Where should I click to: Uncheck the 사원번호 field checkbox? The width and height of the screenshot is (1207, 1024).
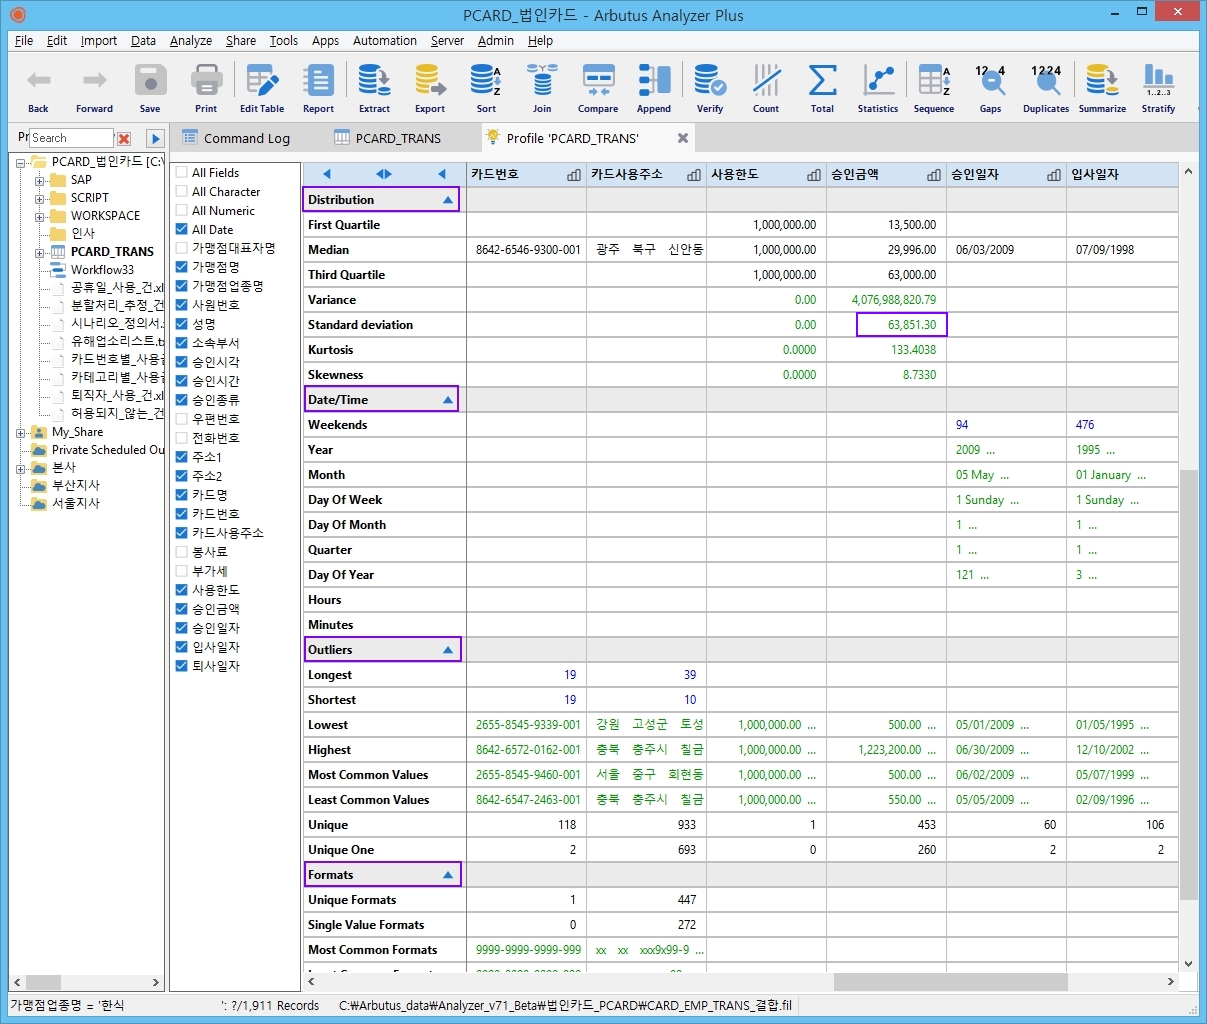182,305
